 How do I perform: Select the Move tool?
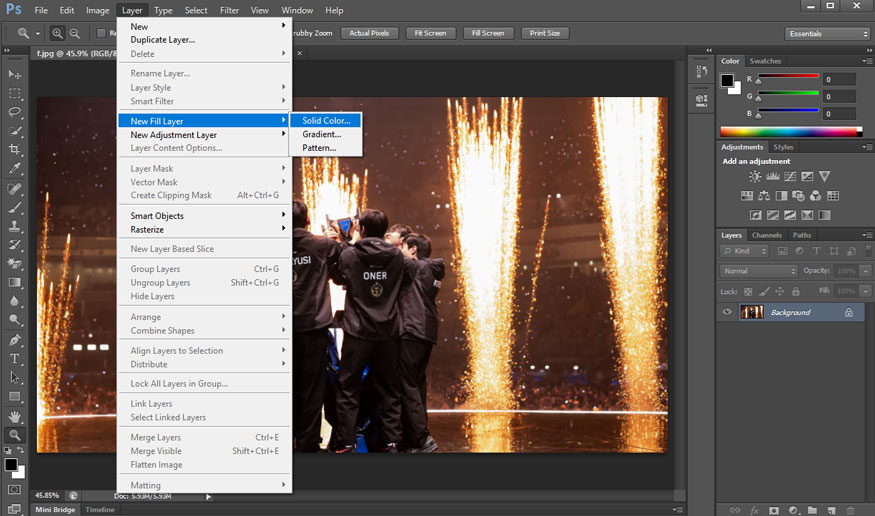click(15, 74)
